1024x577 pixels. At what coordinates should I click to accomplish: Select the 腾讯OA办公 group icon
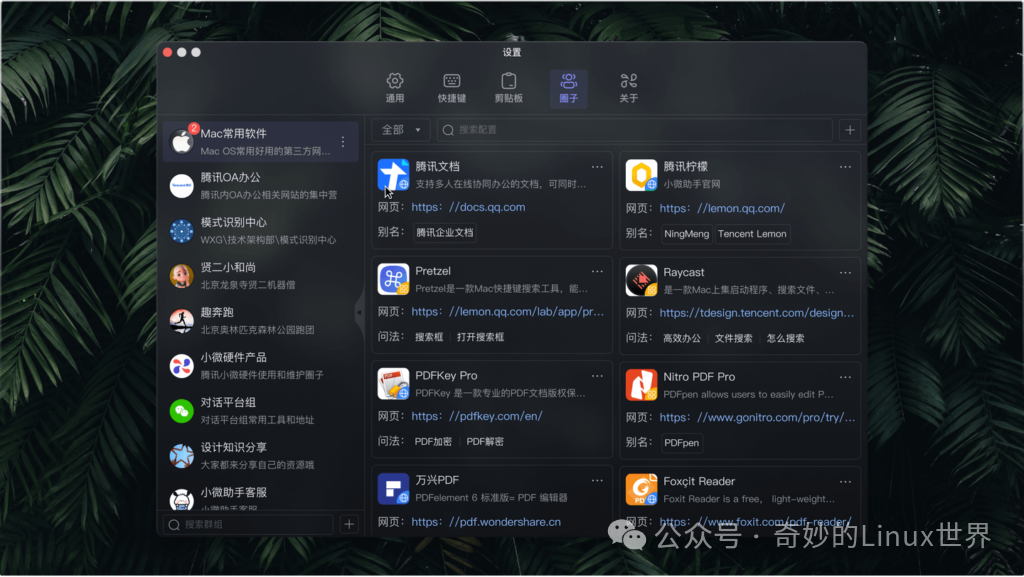pyautogui.click(x=182, y=186)
